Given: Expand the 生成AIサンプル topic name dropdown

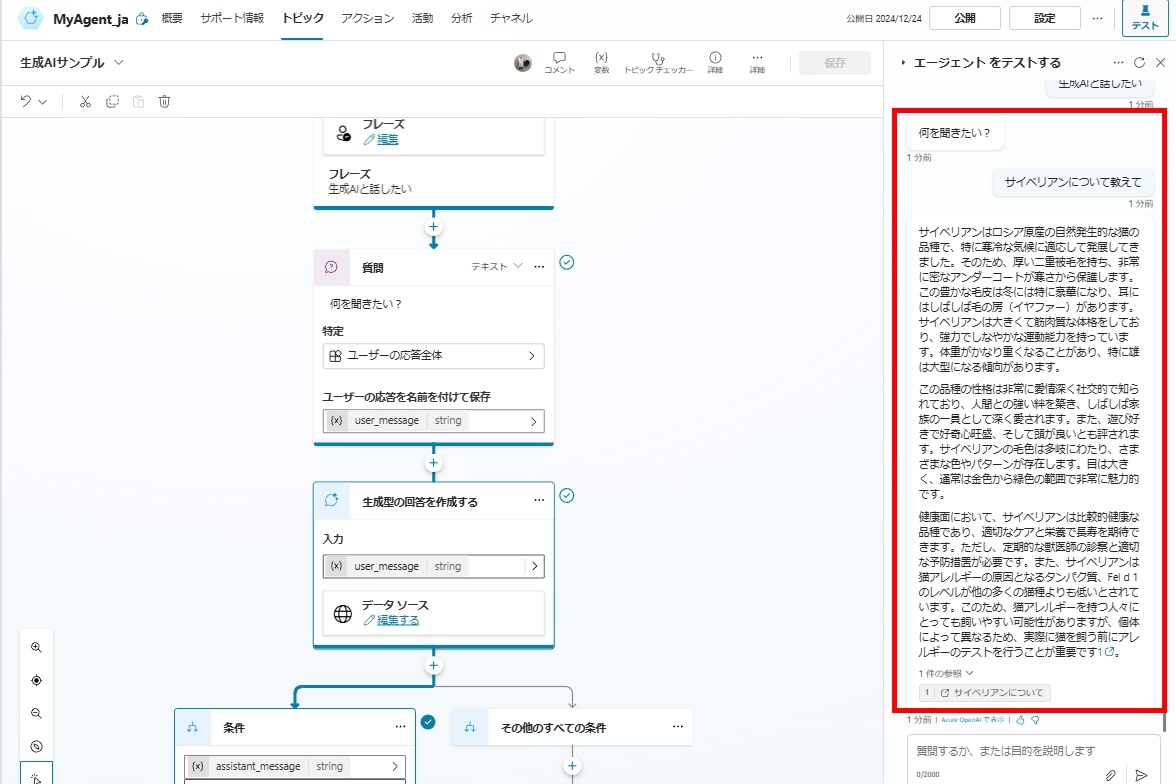Looking at the screenshot, I should (x=117, y=62).
